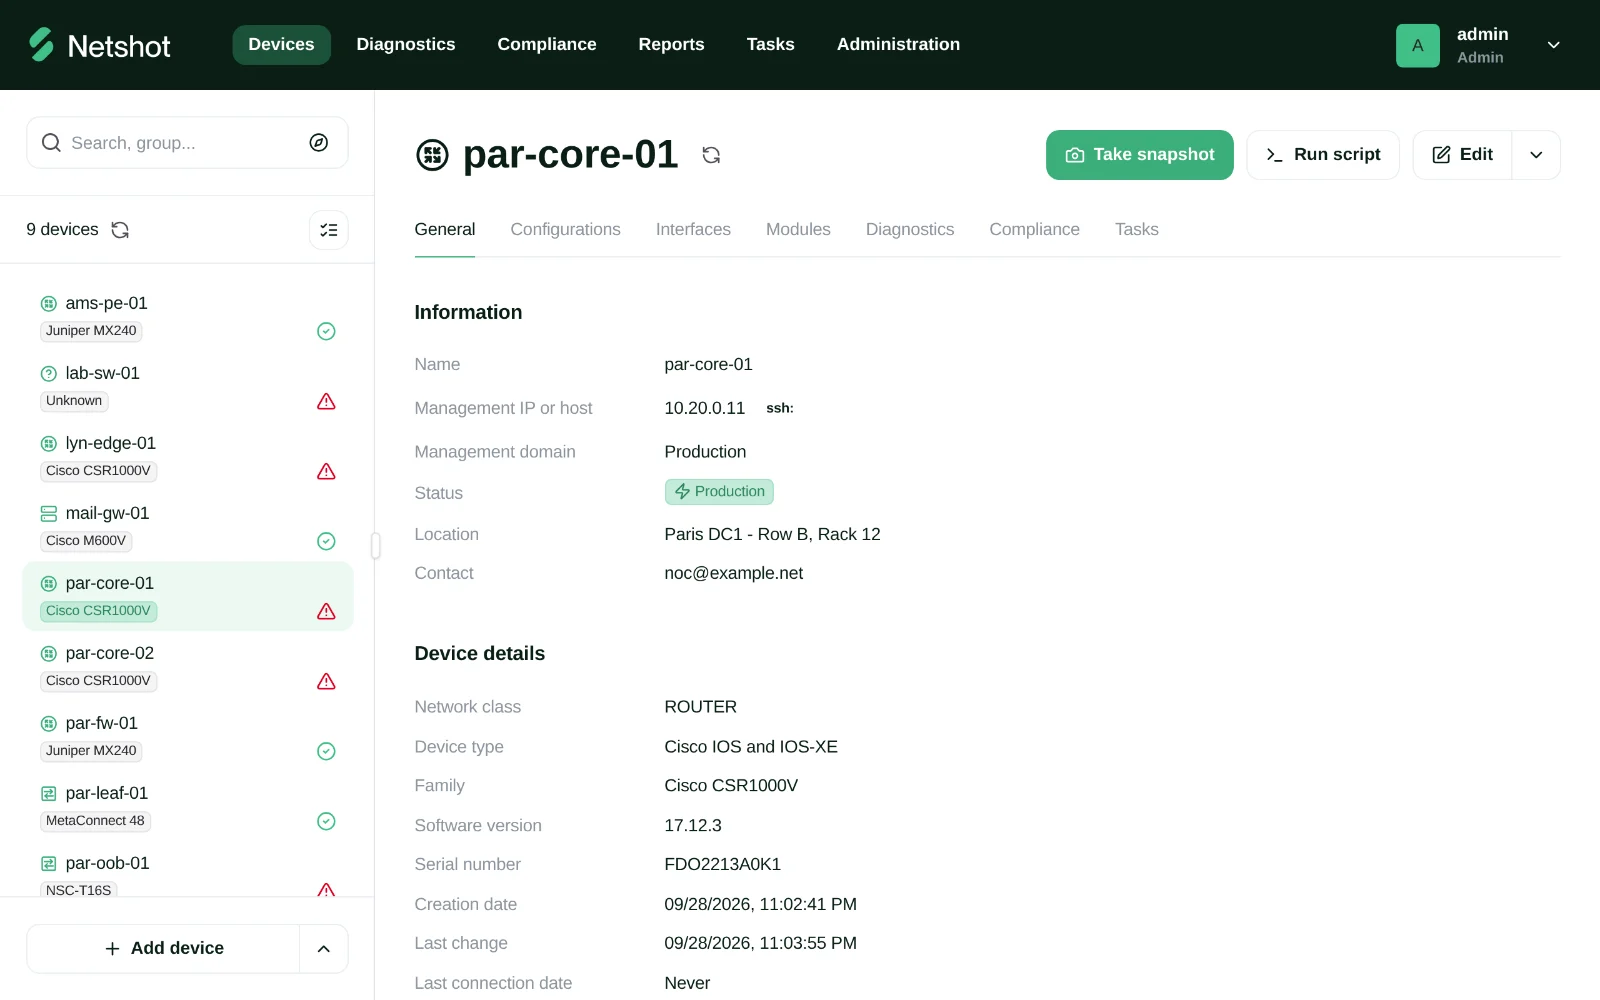Open the Reports top menu

pyautogui.click(x=671, y=45)
